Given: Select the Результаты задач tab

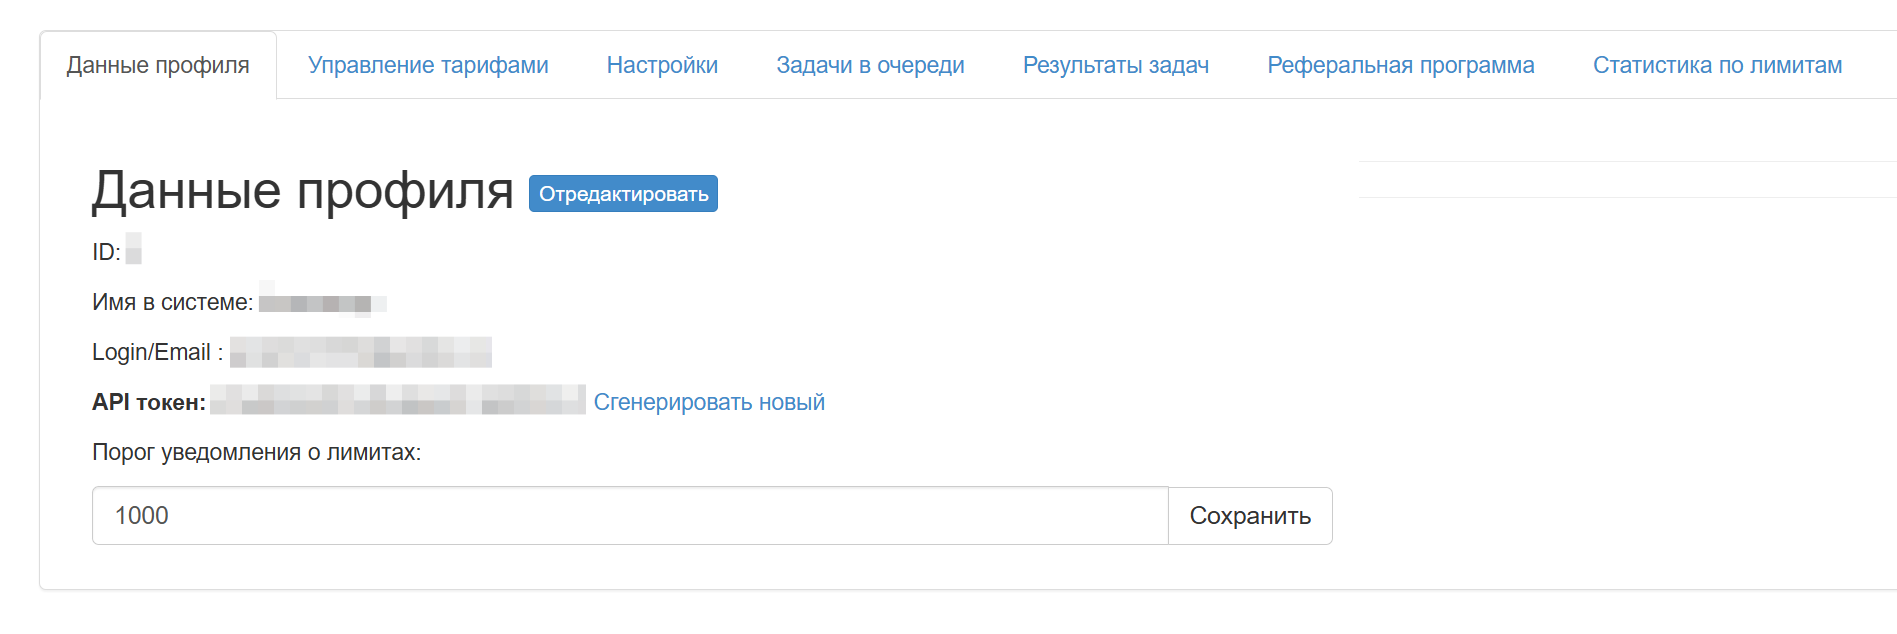Looking at the screenshot, I should tap(1115, 65).
